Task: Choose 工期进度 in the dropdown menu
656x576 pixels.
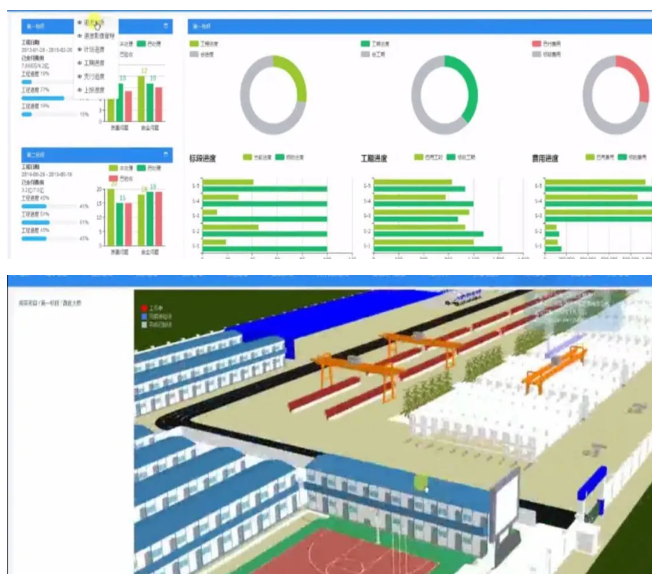Action: [x=94, y=63]
